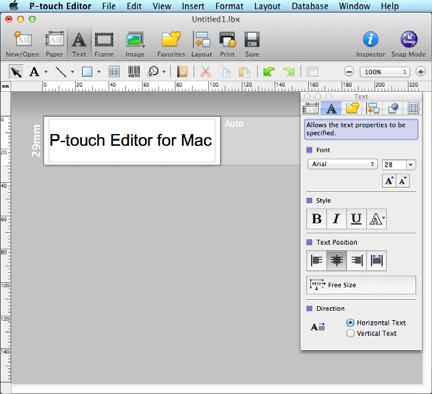Switch to layout tab in inspector
The image size is (432, 394).
373,108
